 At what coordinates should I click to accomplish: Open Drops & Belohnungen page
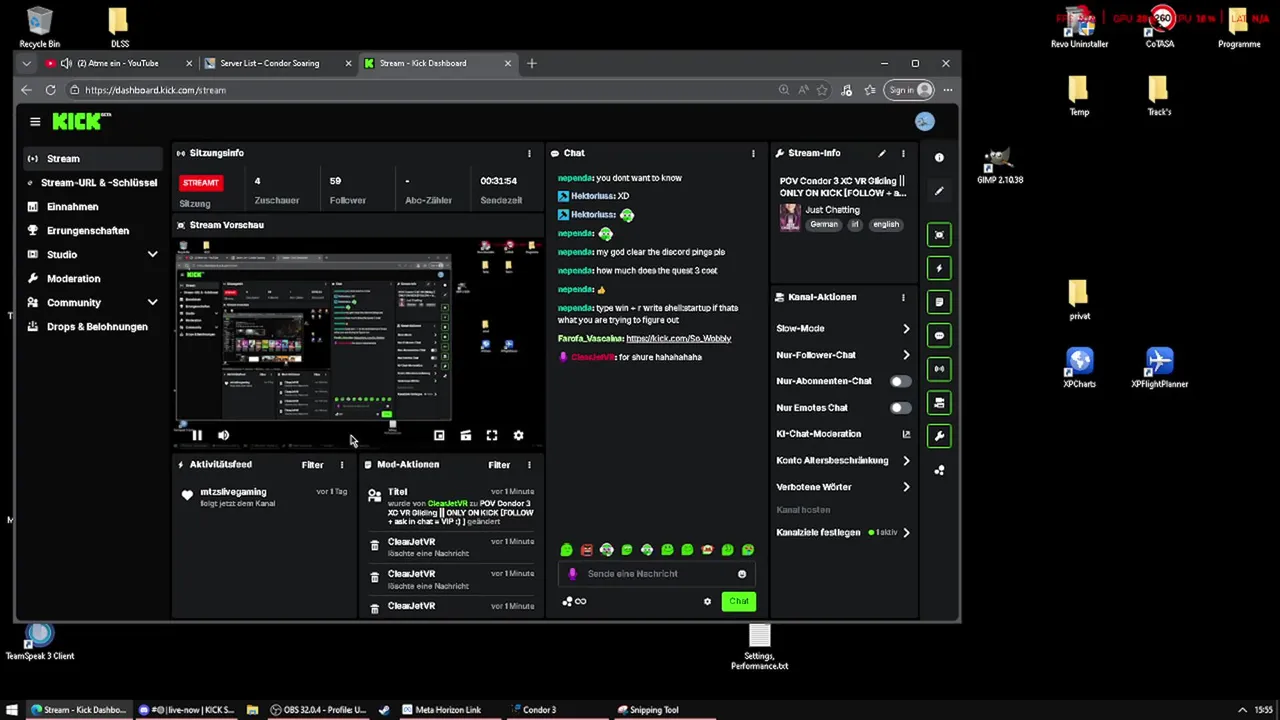92,327
